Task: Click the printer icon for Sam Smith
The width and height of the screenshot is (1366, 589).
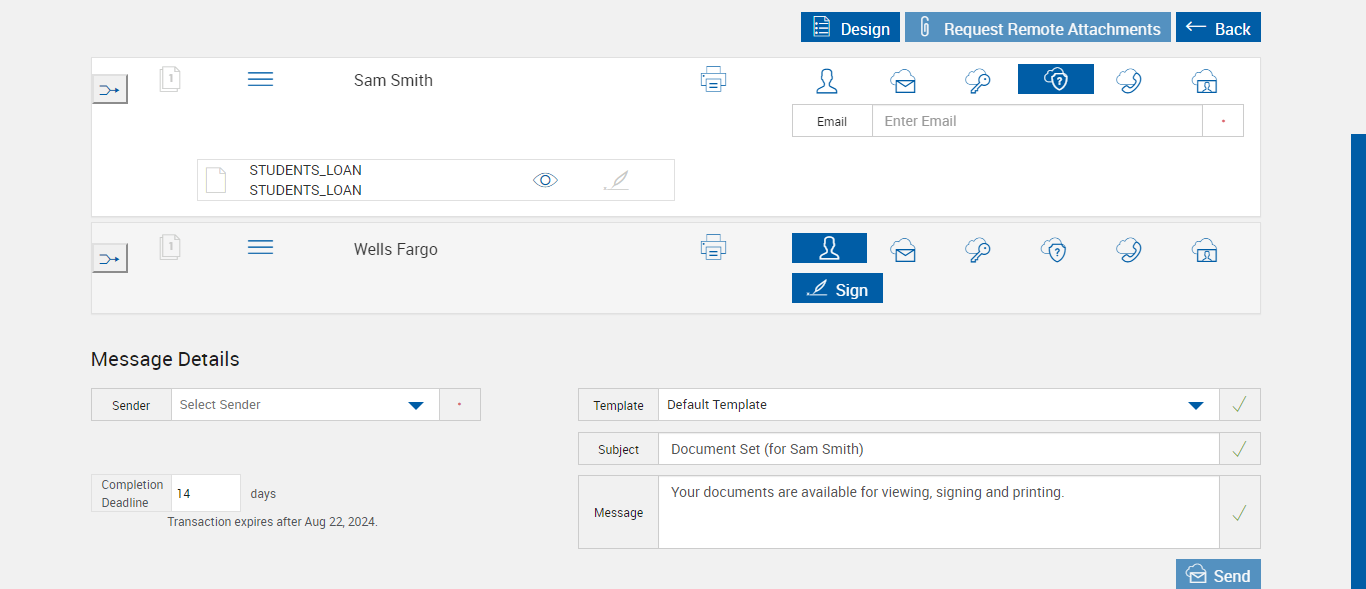Action: [713, 80]
